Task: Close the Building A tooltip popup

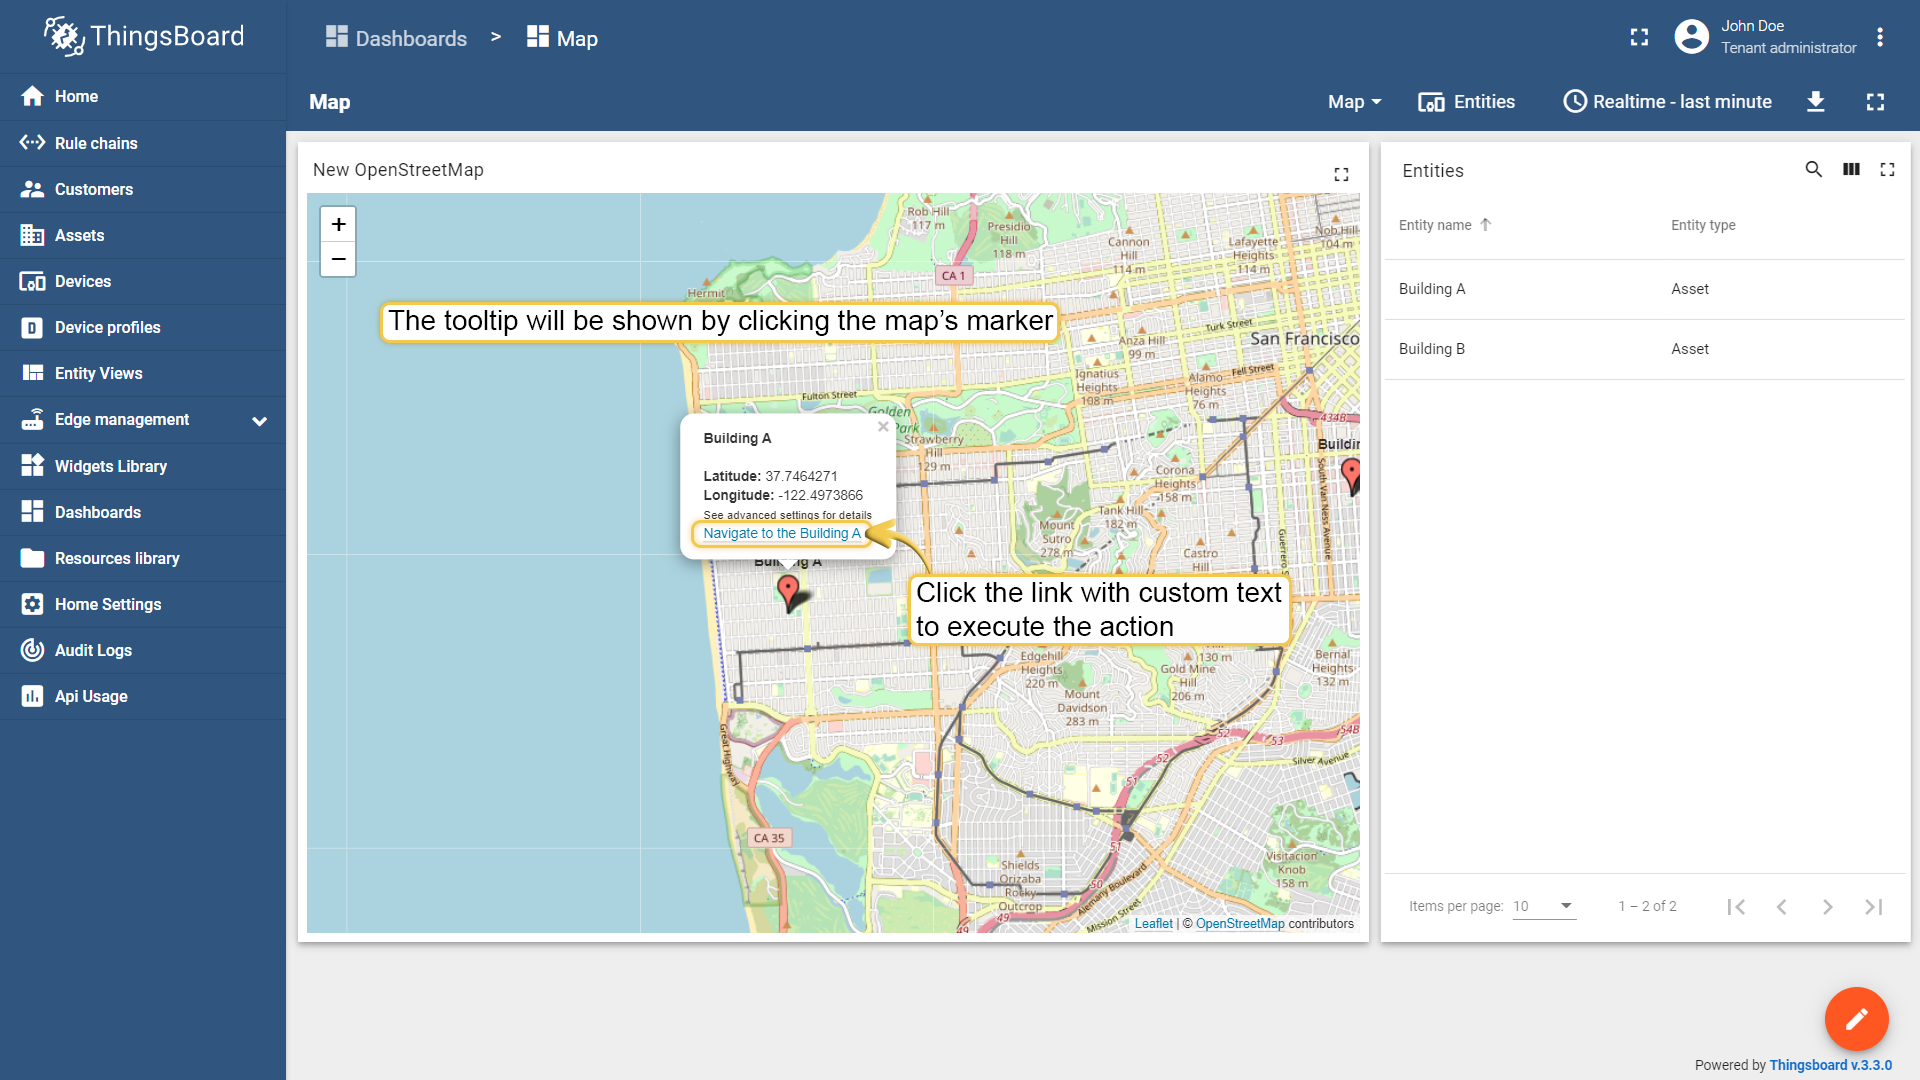Action: (883, 426)
